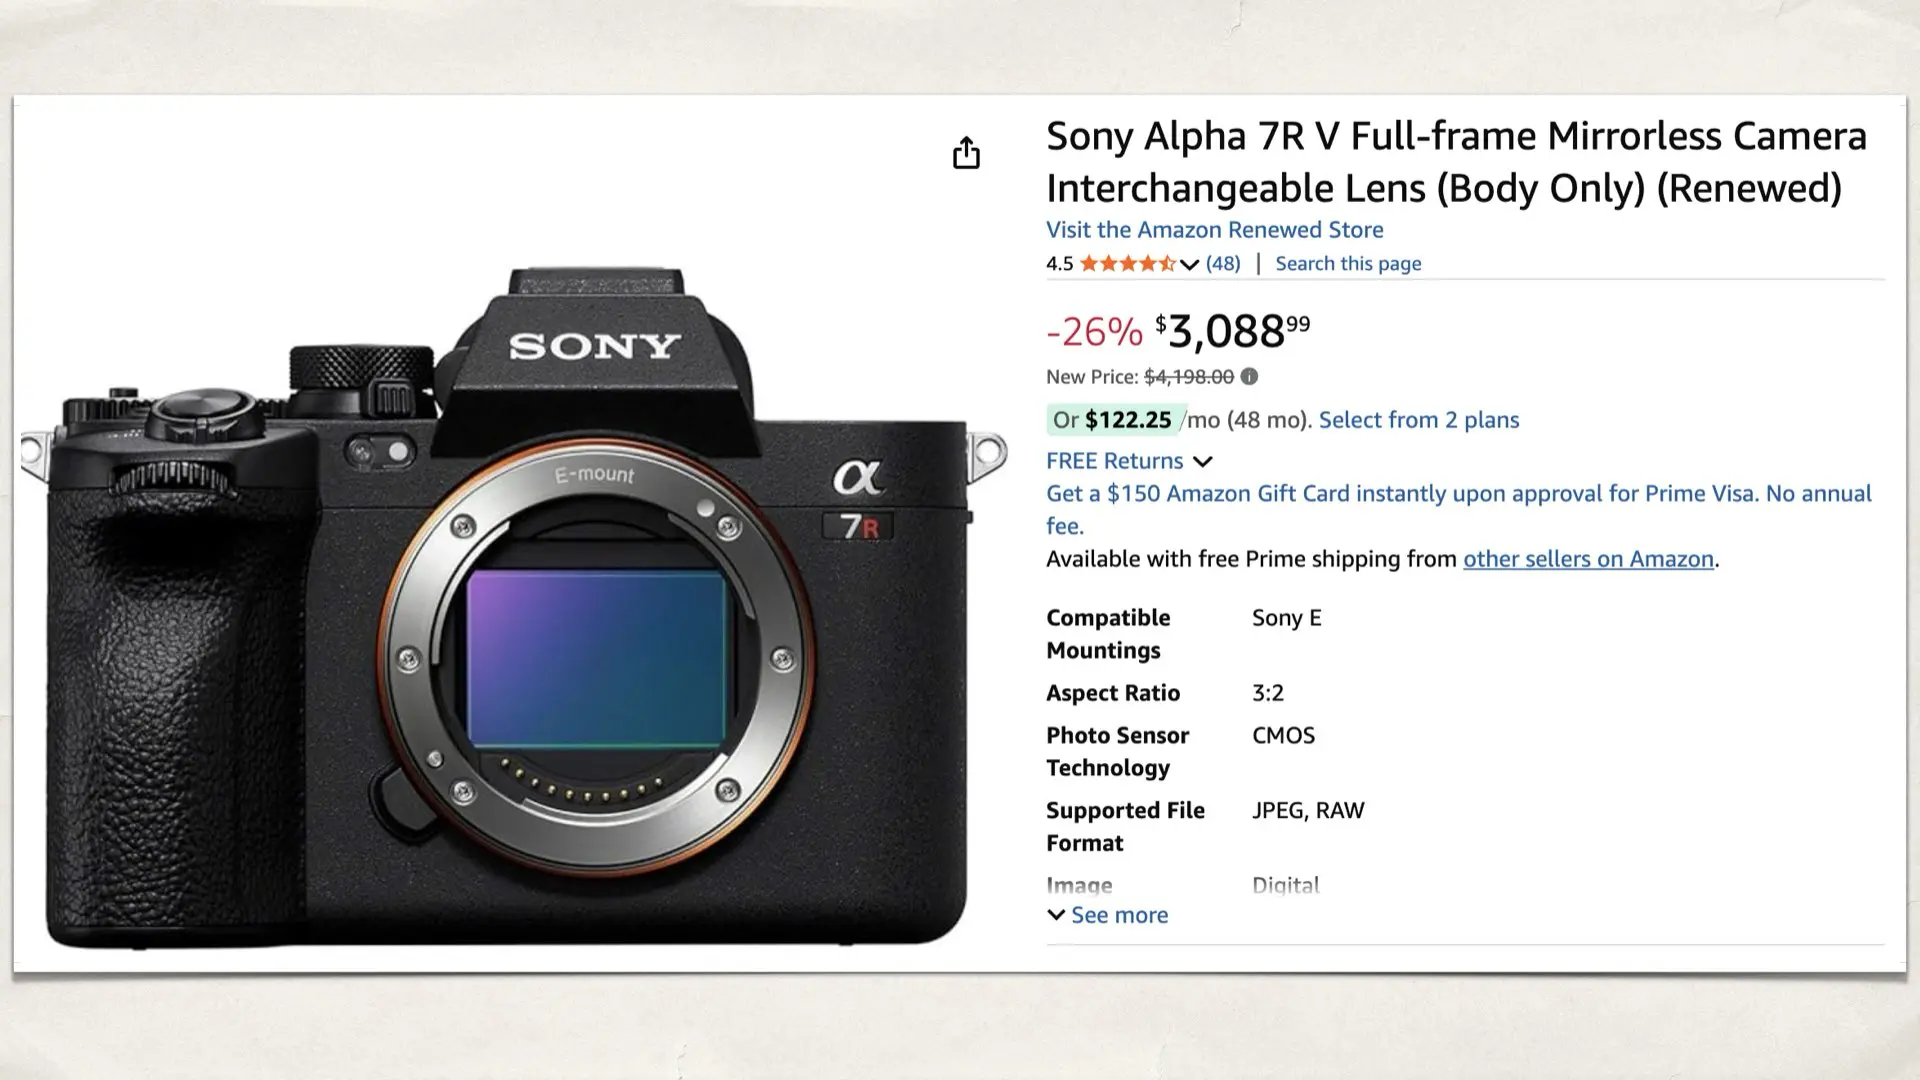Open the ratings dropdown beside 4.5 stars

[1189, 264]
